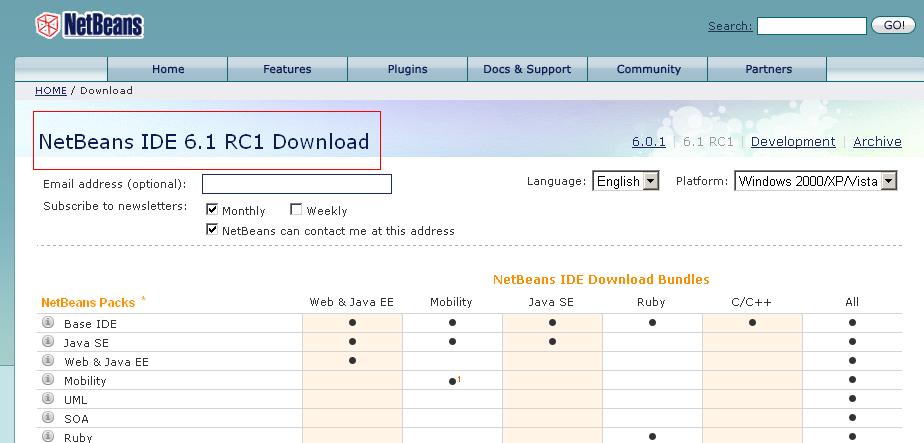924x443 pixels.
Task: Click info icon beside UML
Action: (48, 398)
